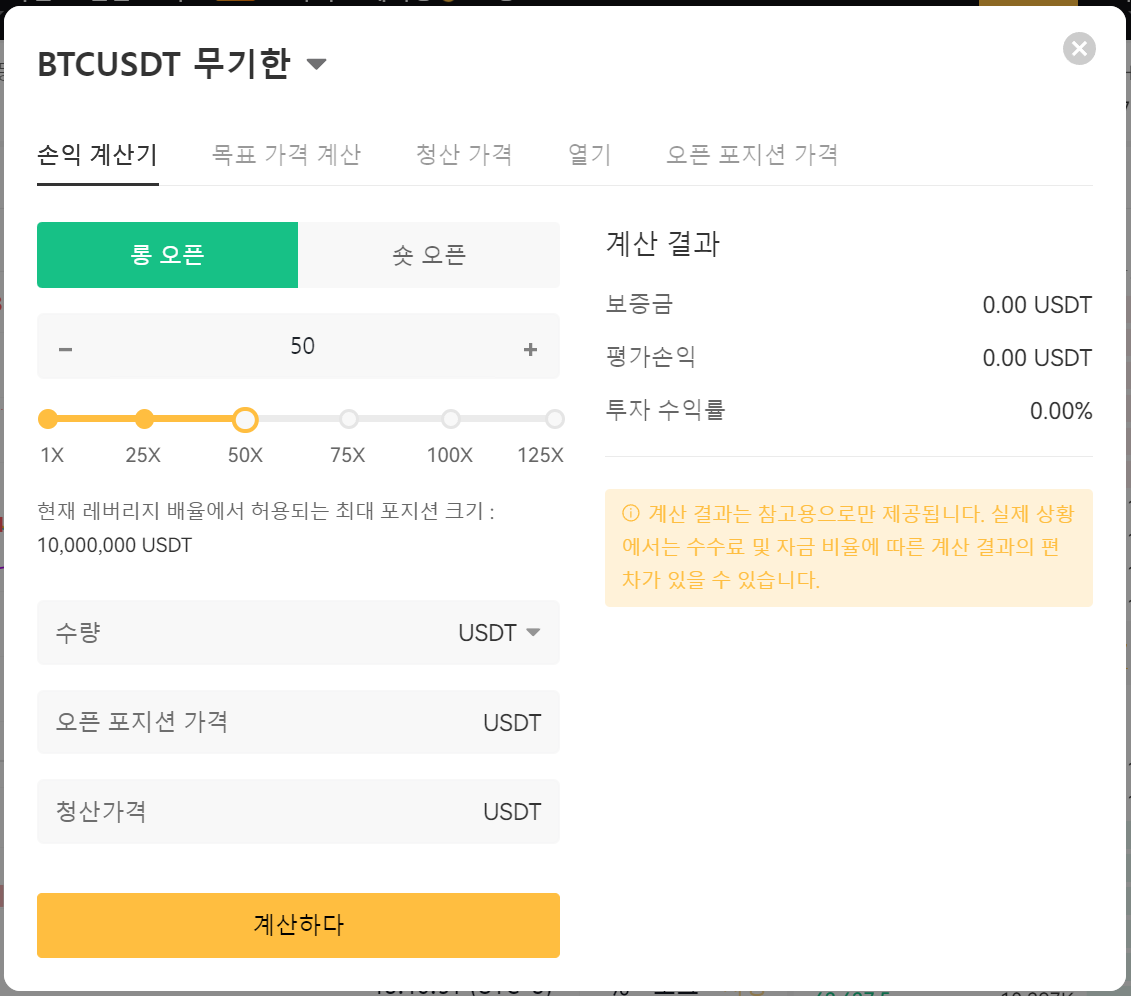Switch to the 목표 가격 계산 tab

(x=286, y=154)
